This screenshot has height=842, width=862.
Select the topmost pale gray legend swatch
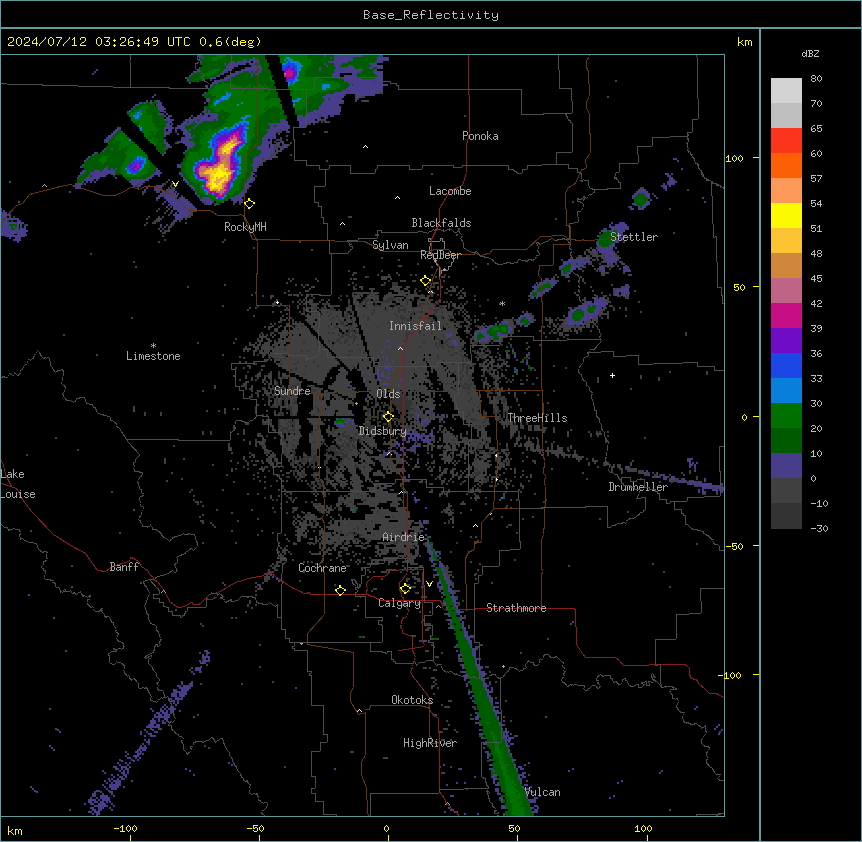pos(786,91)
